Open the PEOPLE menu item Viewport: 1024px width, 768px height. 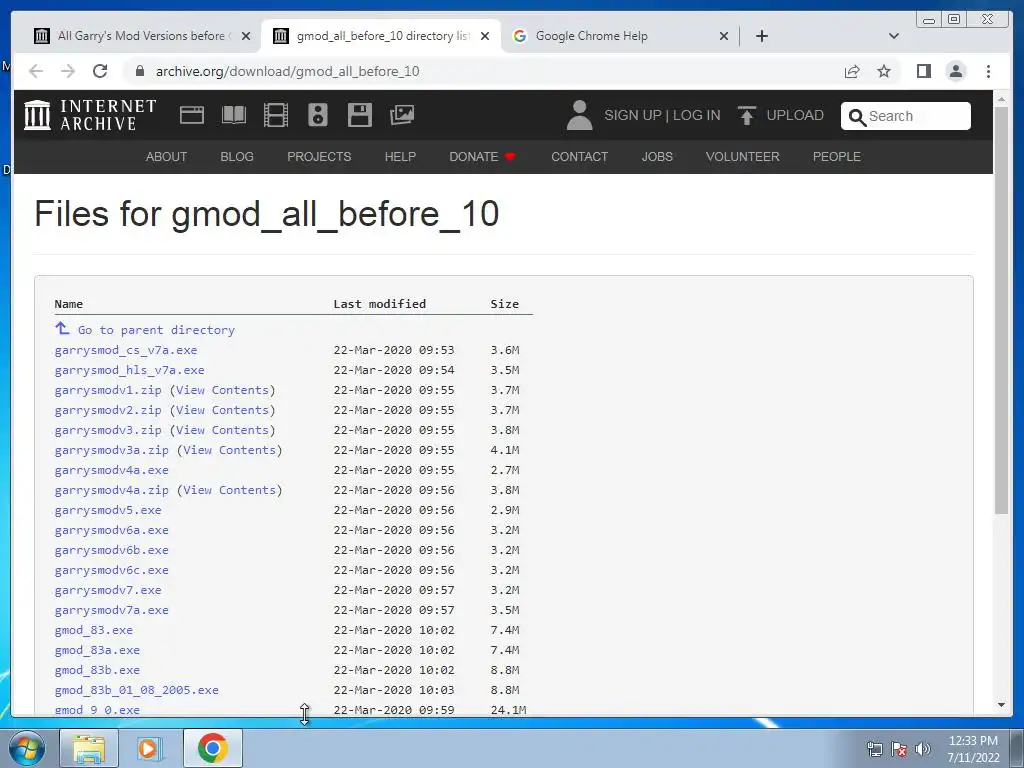pyautogui.click(x=837, y=157)
